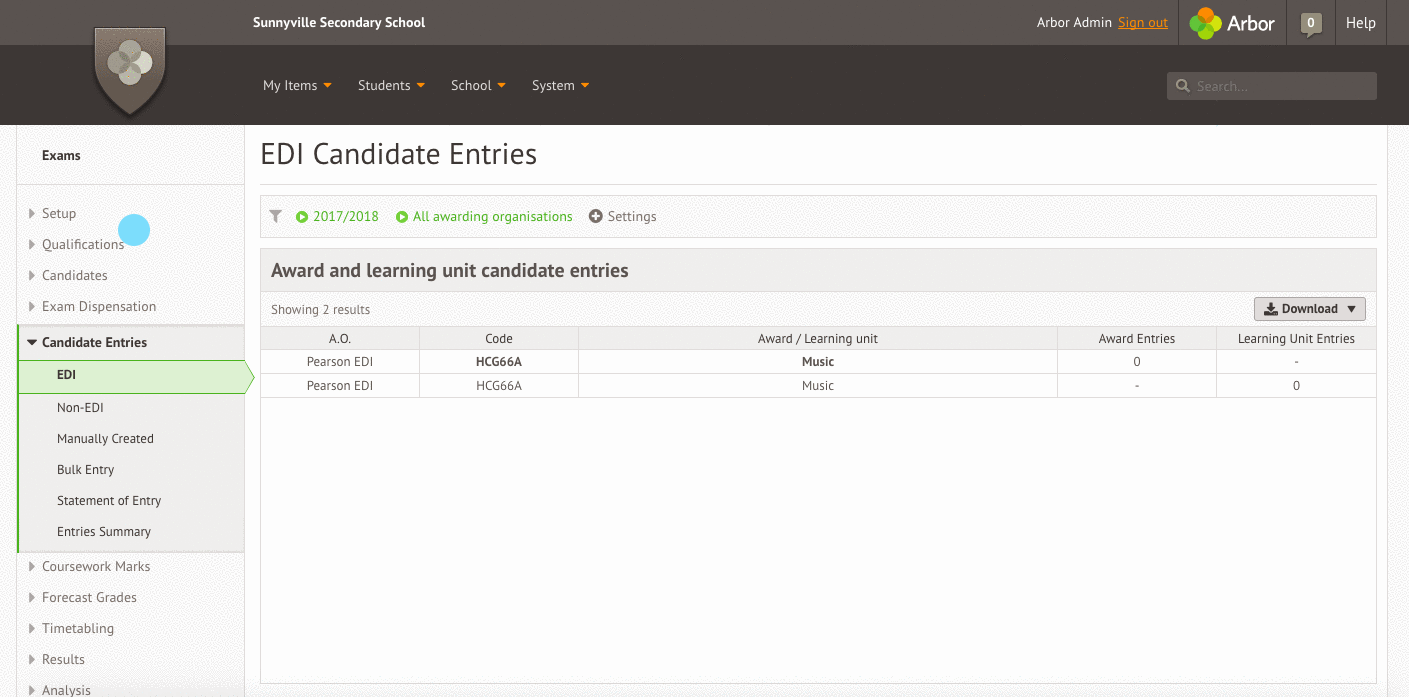
Task: Open the Download dropdown button
Action: point(1310,309)
